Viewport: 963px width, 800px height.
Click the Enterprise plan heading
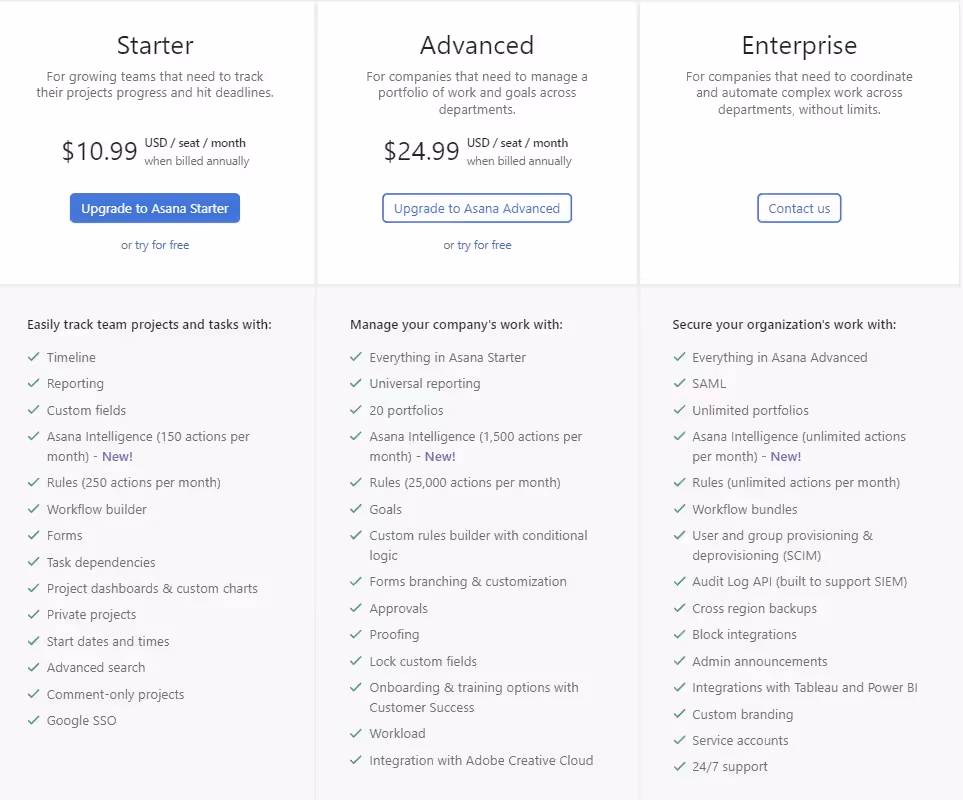pyautogui.click(x=799, y=45)
